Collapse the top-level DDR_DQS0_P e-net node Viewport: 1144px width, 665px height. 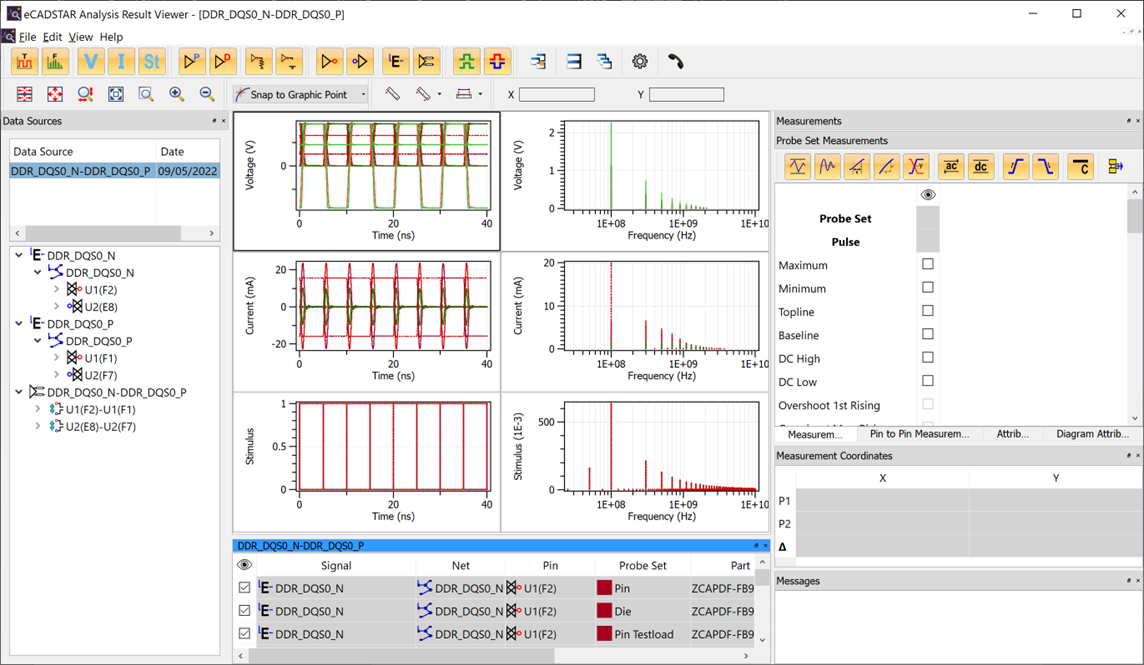pos(19,323)
